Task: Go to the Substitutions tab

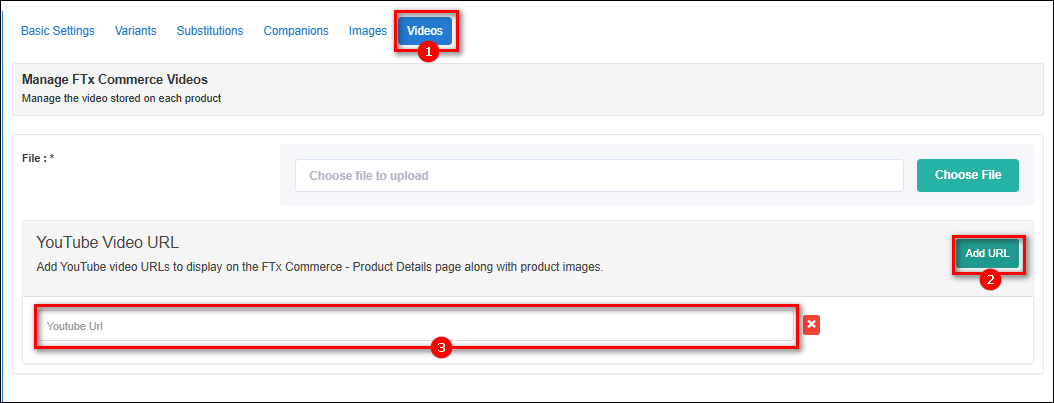Action: tap(210, 31)
